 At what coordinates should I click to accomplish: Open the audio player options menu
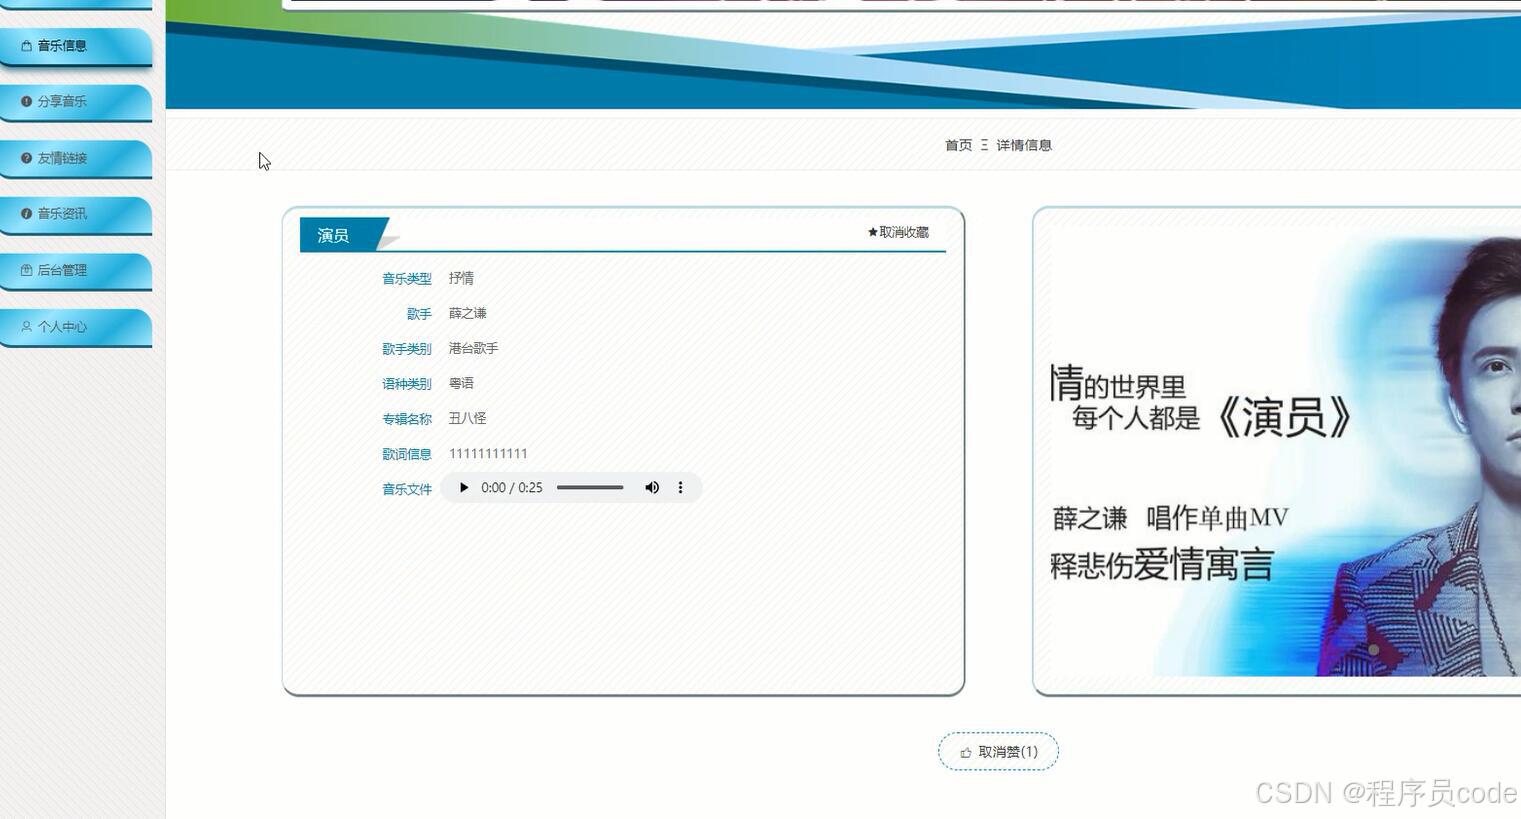[681, 487]
